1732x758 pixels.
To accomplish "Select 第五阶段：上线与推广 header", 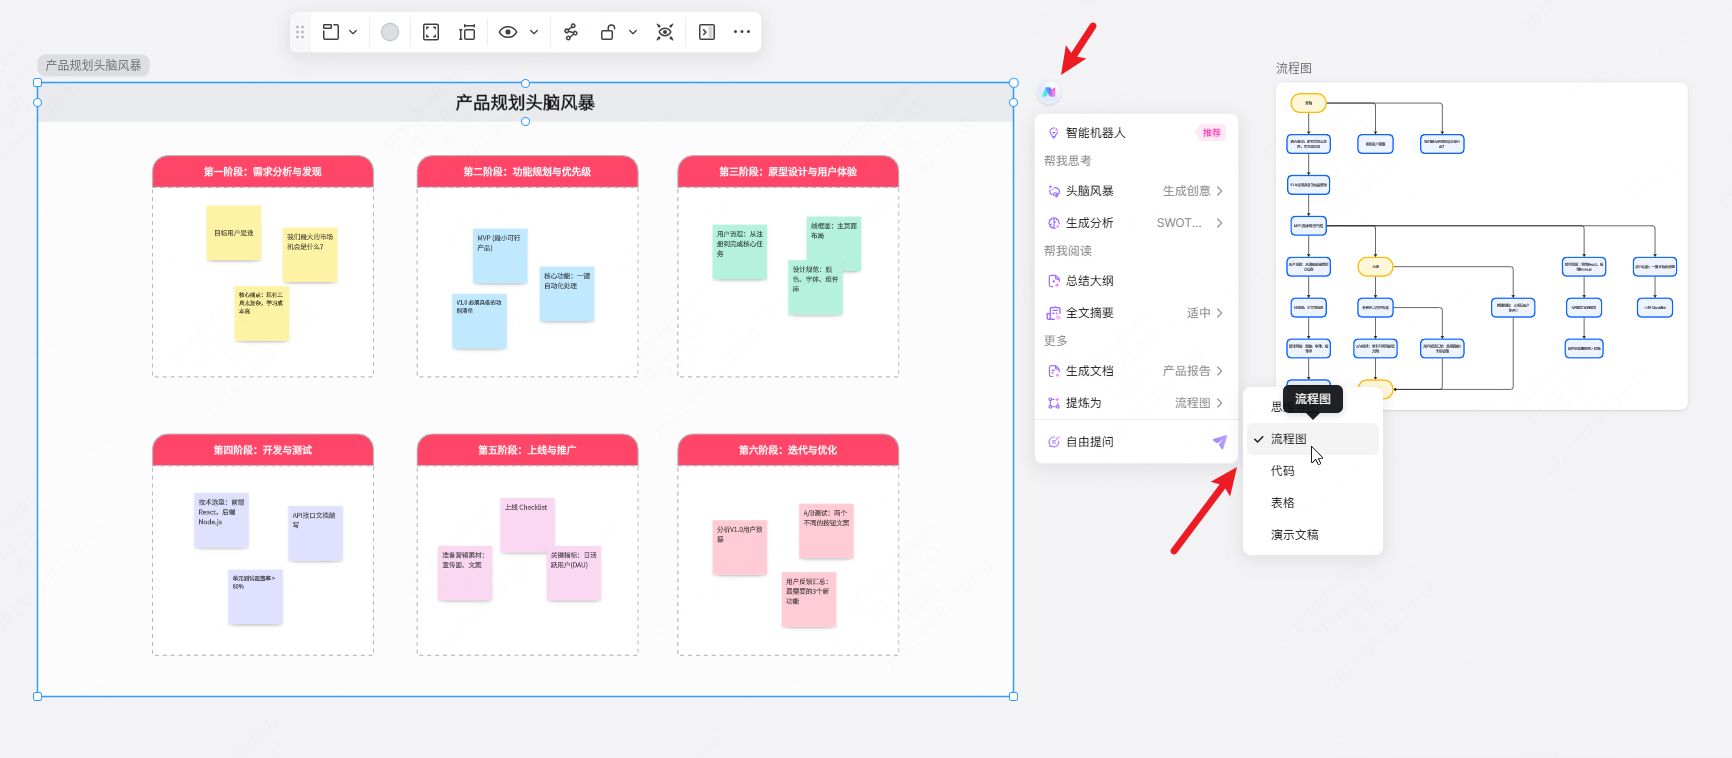I will tap(527, 450).
